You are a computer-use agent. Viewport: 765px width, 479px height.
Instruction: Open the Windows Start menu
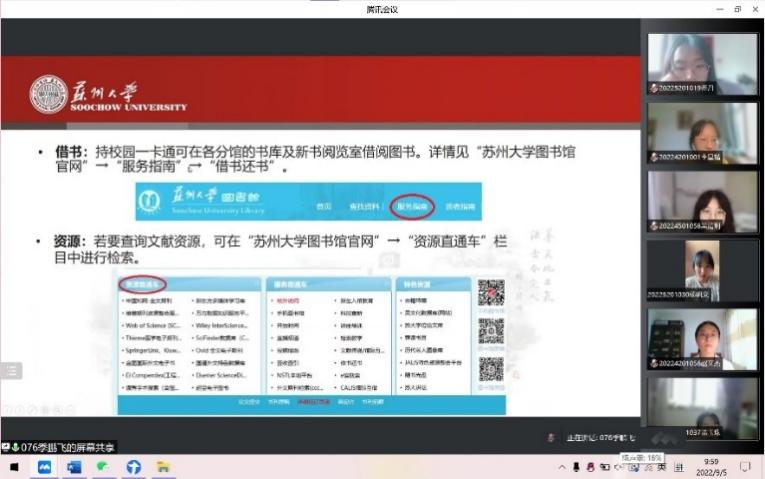pyautogui.click(x=15, y=467)
